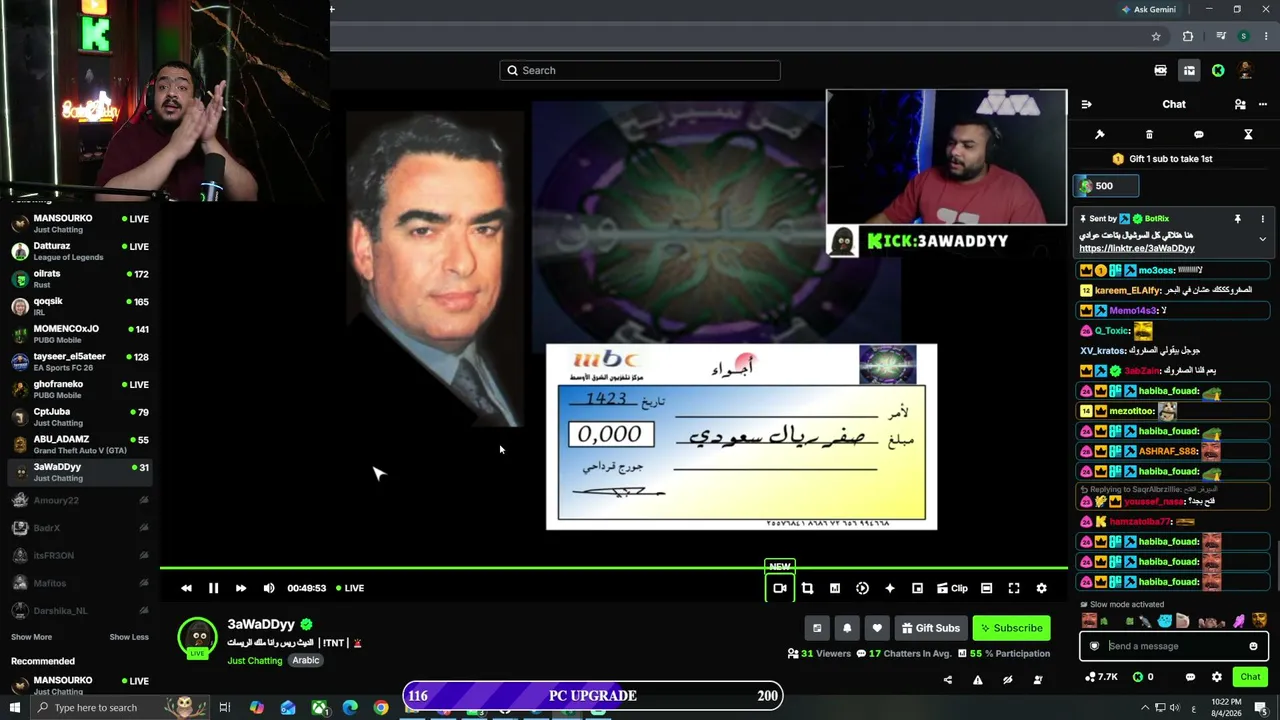Open the 500 points reward badge
This screenshot has width=1280, height=720.
[1105, 186]
